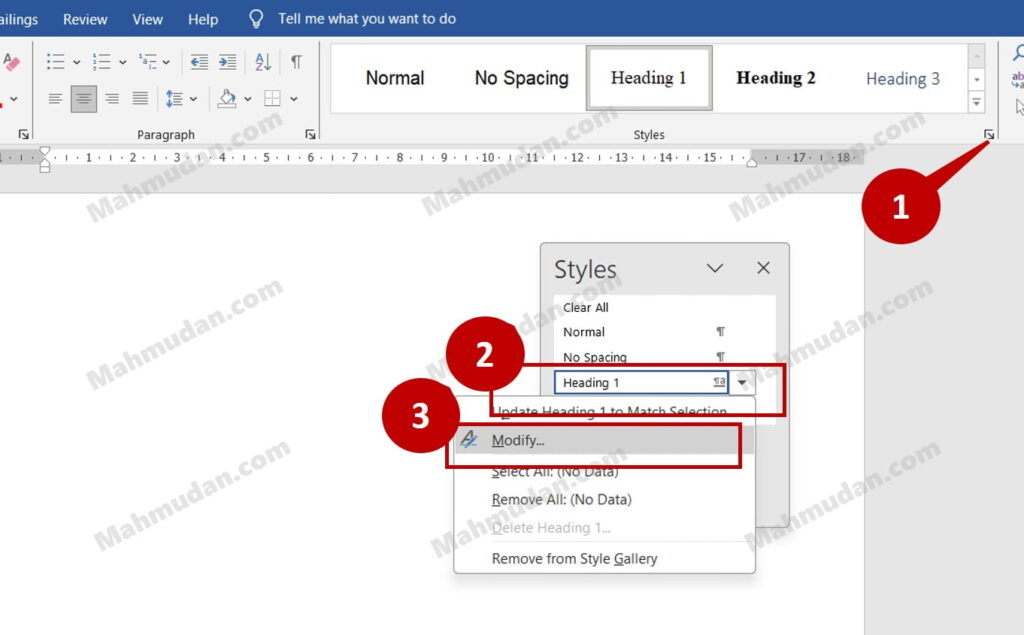The image size is (1024, 635).
Task: Sort text with the A-Z icon
Action: click(x=263, y=62)
